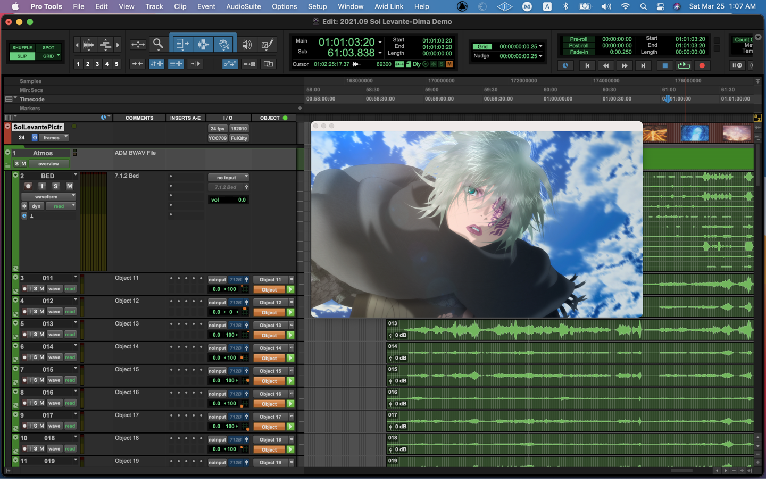Screen dimensions: 766x479
Task: Click orange Object button on track 011
Action: [x=269, y=290]
